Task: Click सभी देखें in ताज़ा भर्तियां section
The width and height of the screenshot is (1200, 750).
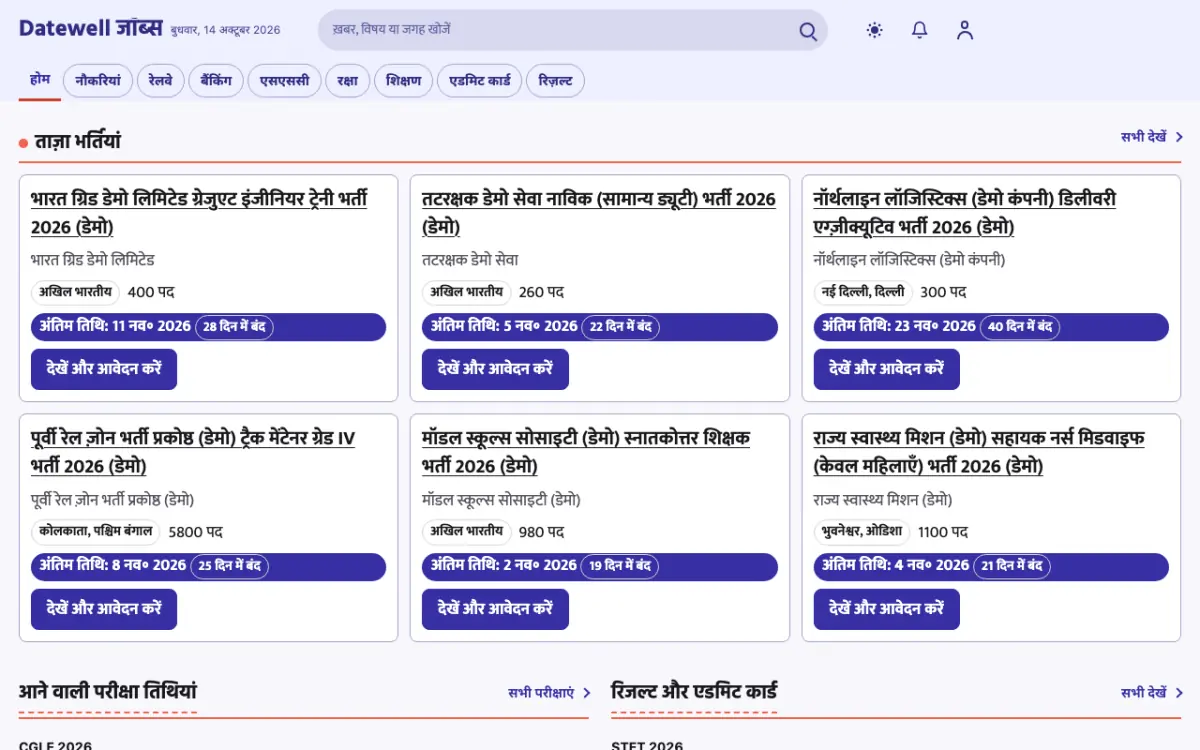Action: (x=1152, y=137)
